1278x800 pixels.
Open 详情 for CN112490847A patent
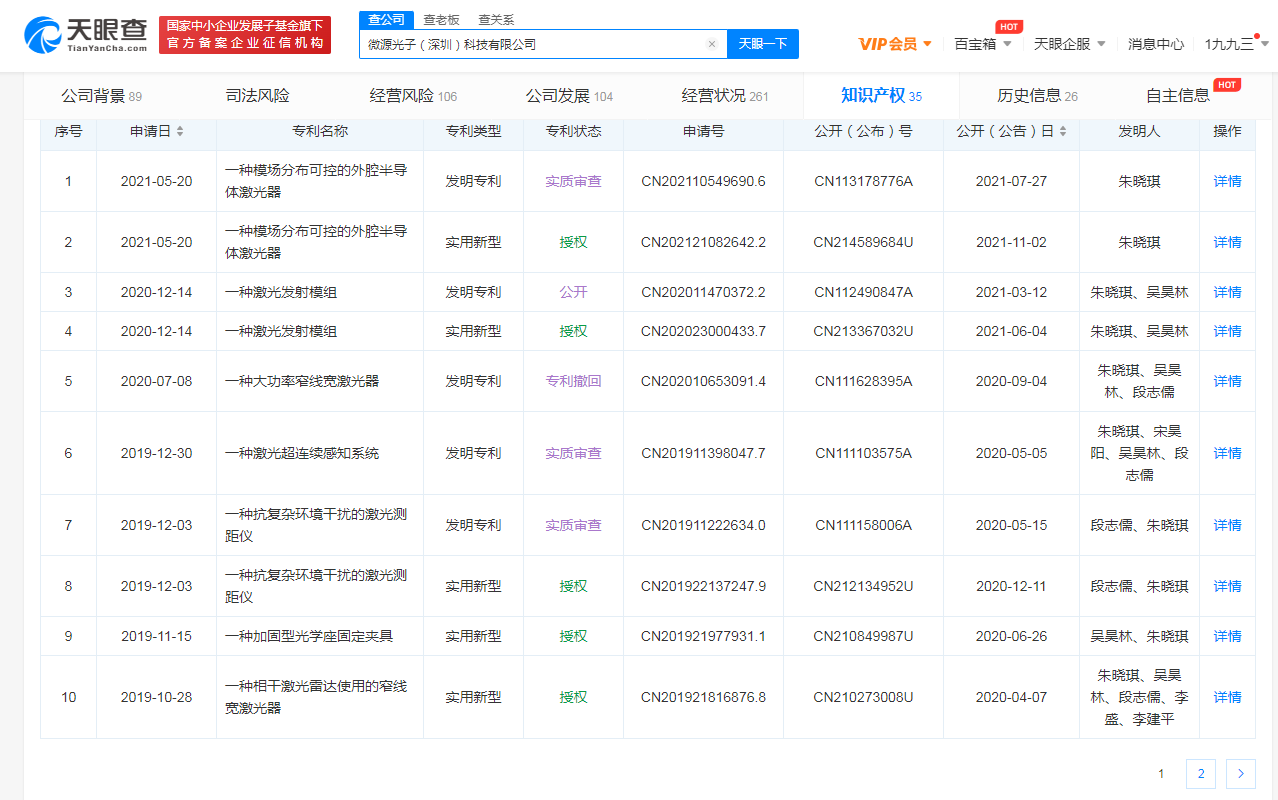1227,292
